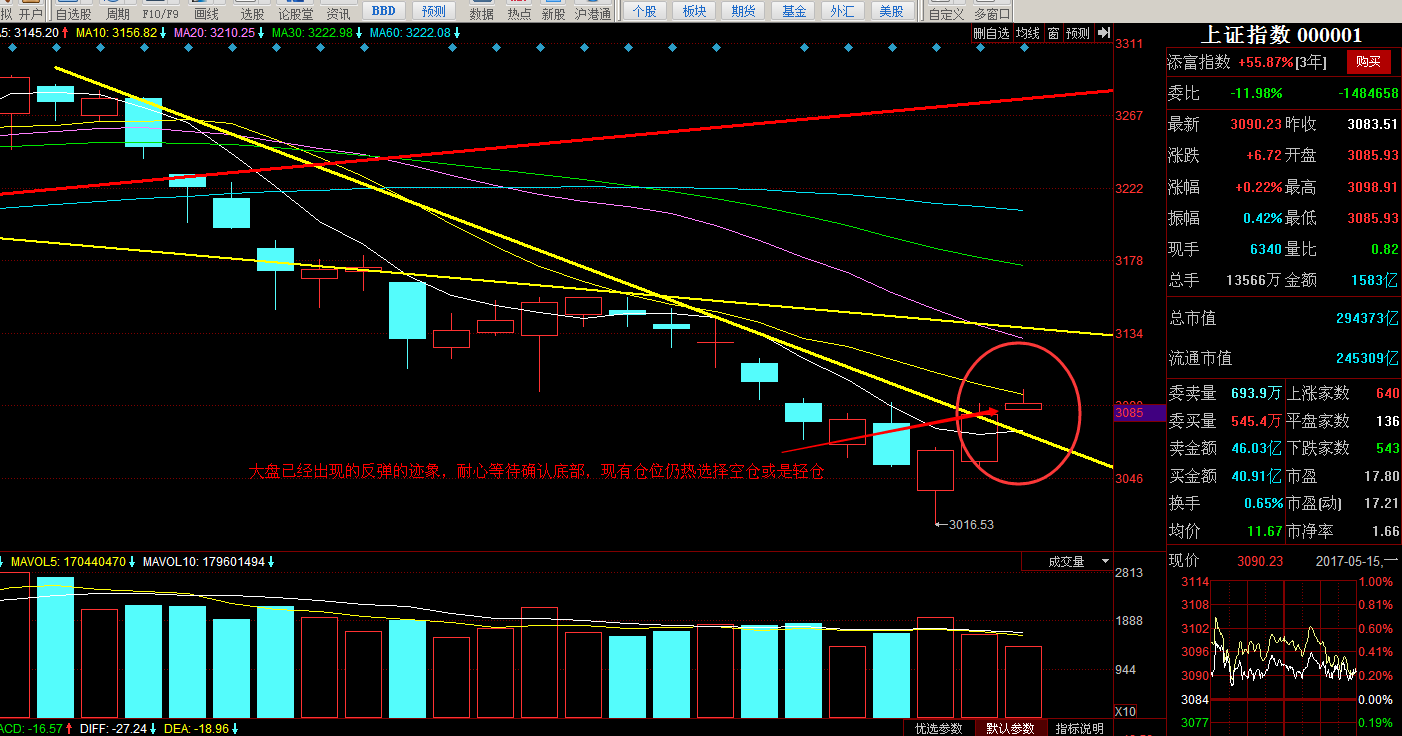Click the BBD button
Image resolution: width=1402 pixels, height=736 pixels.
click(382, 11)
